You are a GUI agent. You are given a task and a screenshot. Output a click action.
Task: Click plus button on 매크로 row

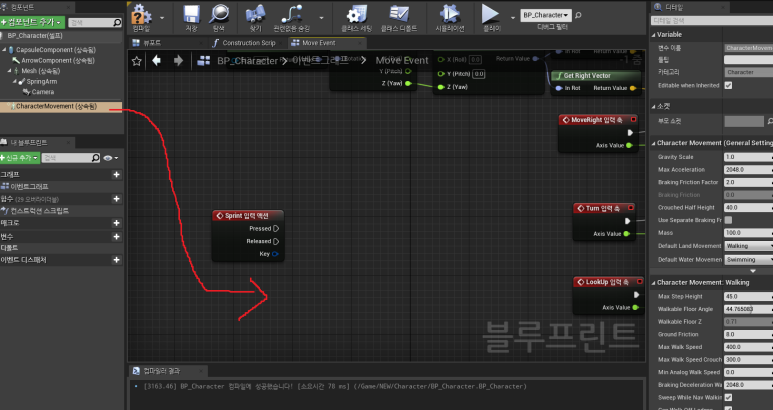coord(116,223)
